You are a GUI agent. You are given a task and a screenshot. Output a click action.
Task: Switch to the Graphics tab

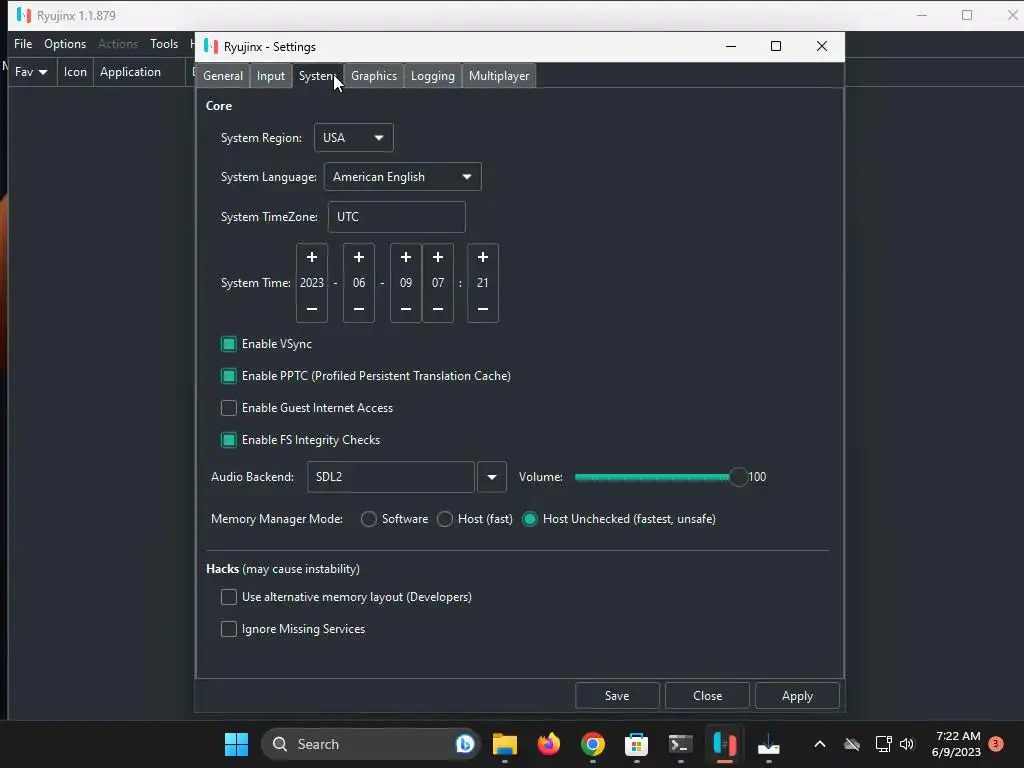374,76
